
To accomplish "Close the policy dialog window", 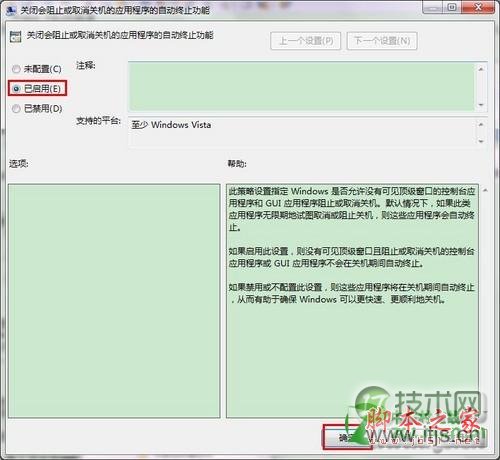I will [x=478, y=7].
